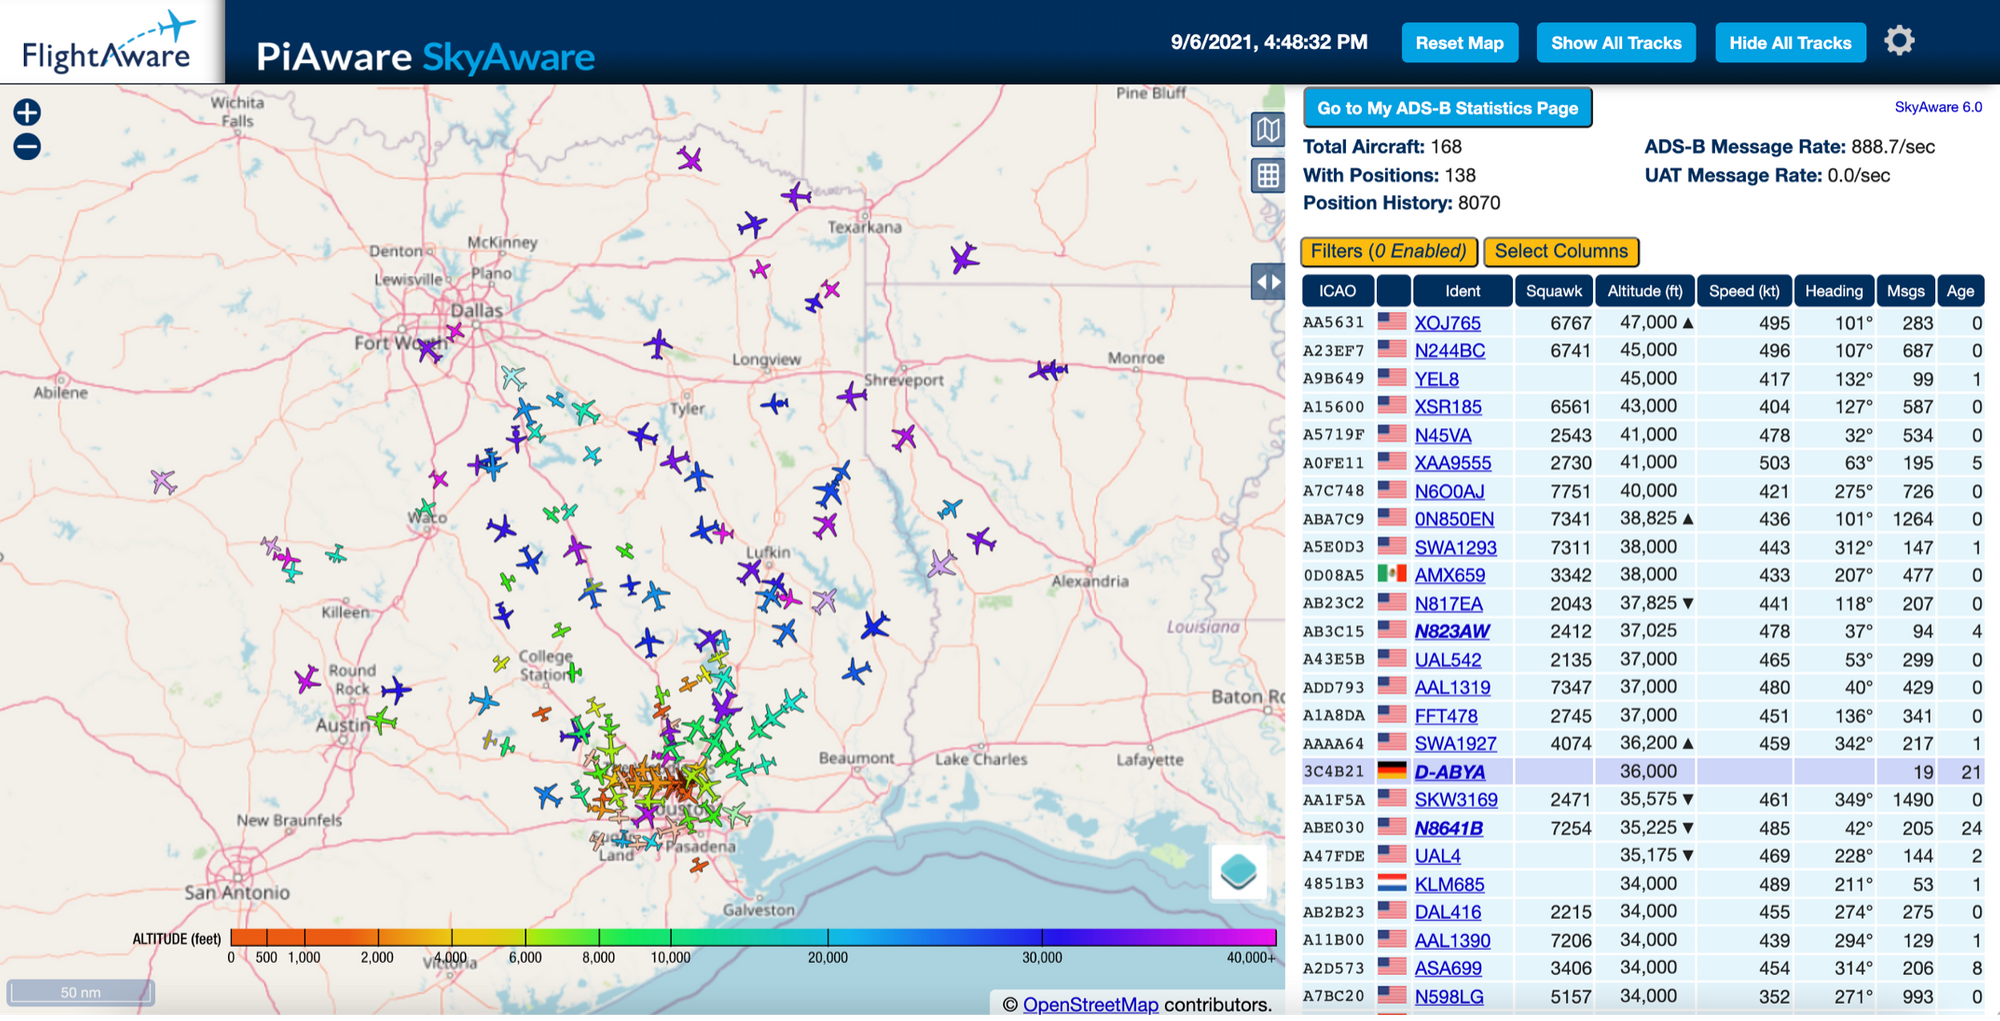Viewport: 2000px width, 1021px height.
Task: Click the ICAO cell ABA7C9
Action: 1333,519
